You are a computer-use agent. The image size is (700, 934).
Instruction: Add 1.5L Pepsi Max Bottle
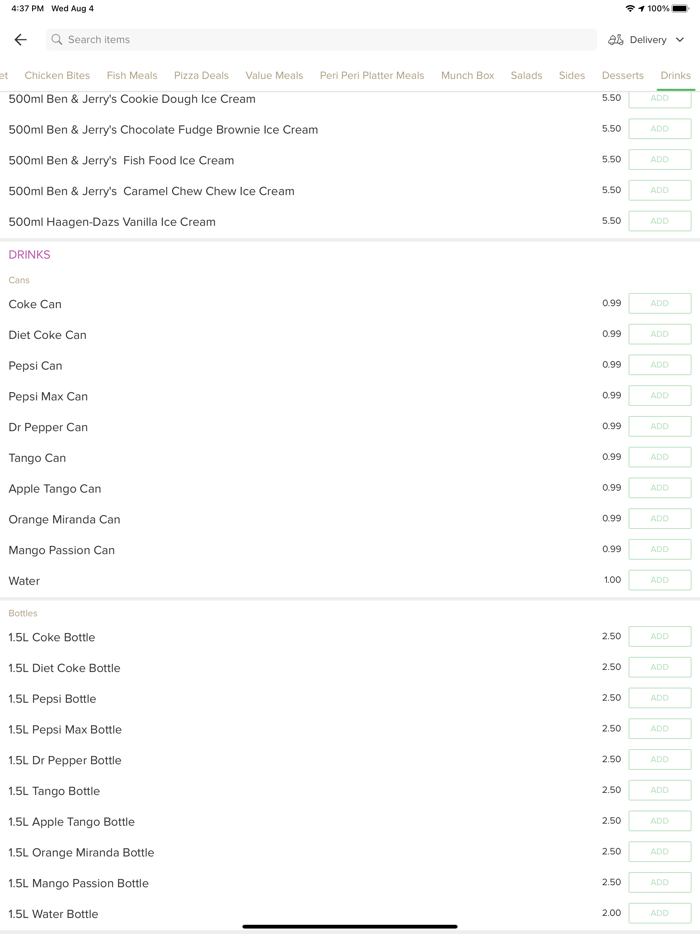[x=659, y=729]
